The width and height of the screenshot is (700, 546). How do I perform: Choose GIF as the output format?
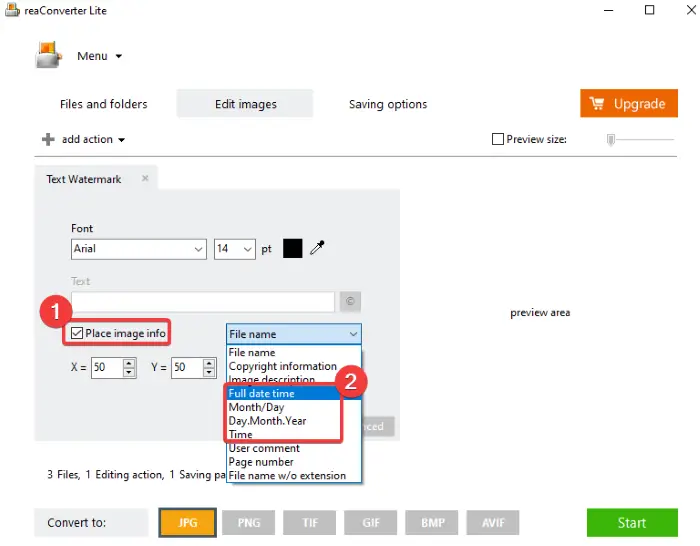(x=371, y=522)
